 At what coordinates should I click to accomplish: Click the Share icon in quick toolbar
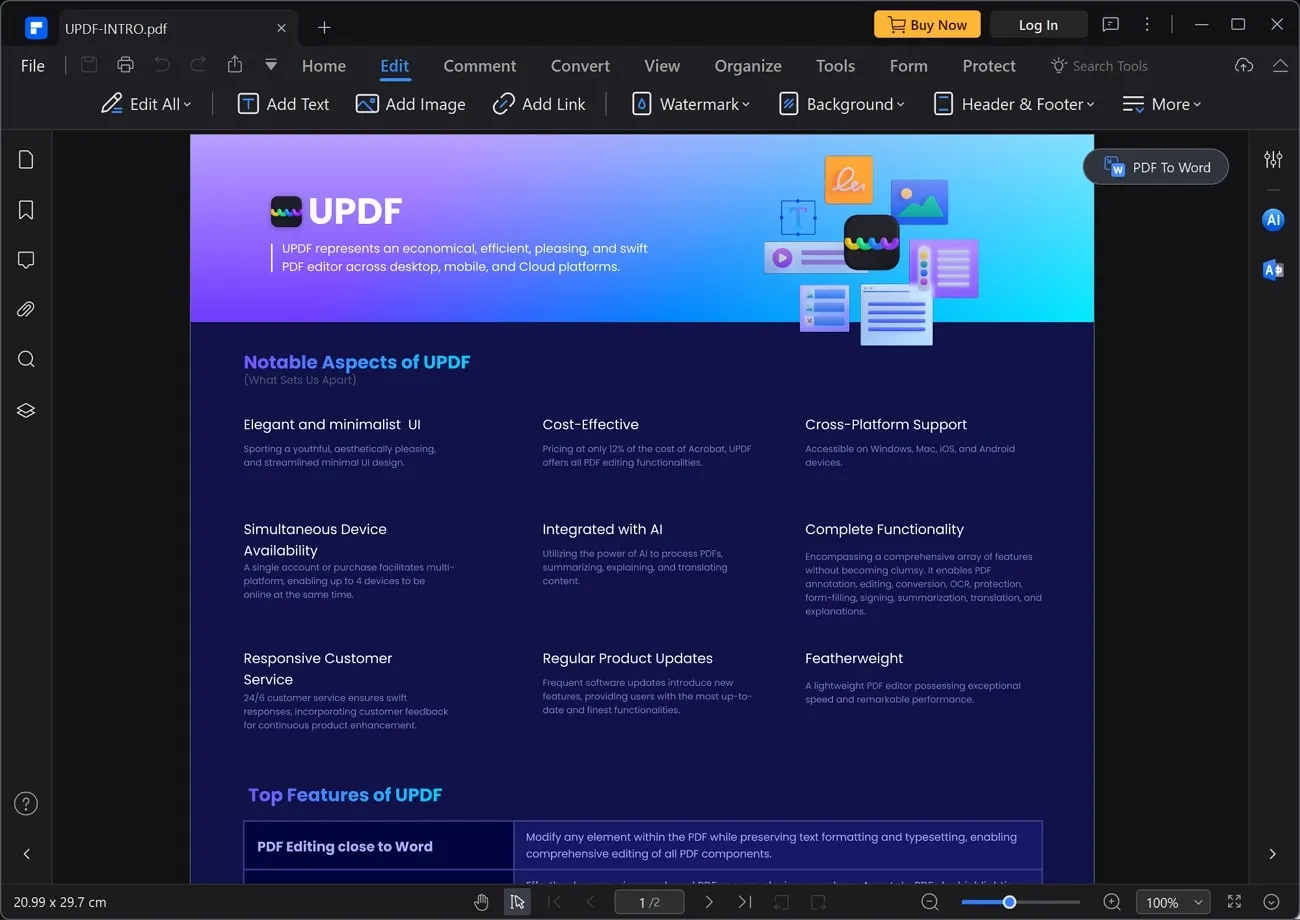click(235, 65)
